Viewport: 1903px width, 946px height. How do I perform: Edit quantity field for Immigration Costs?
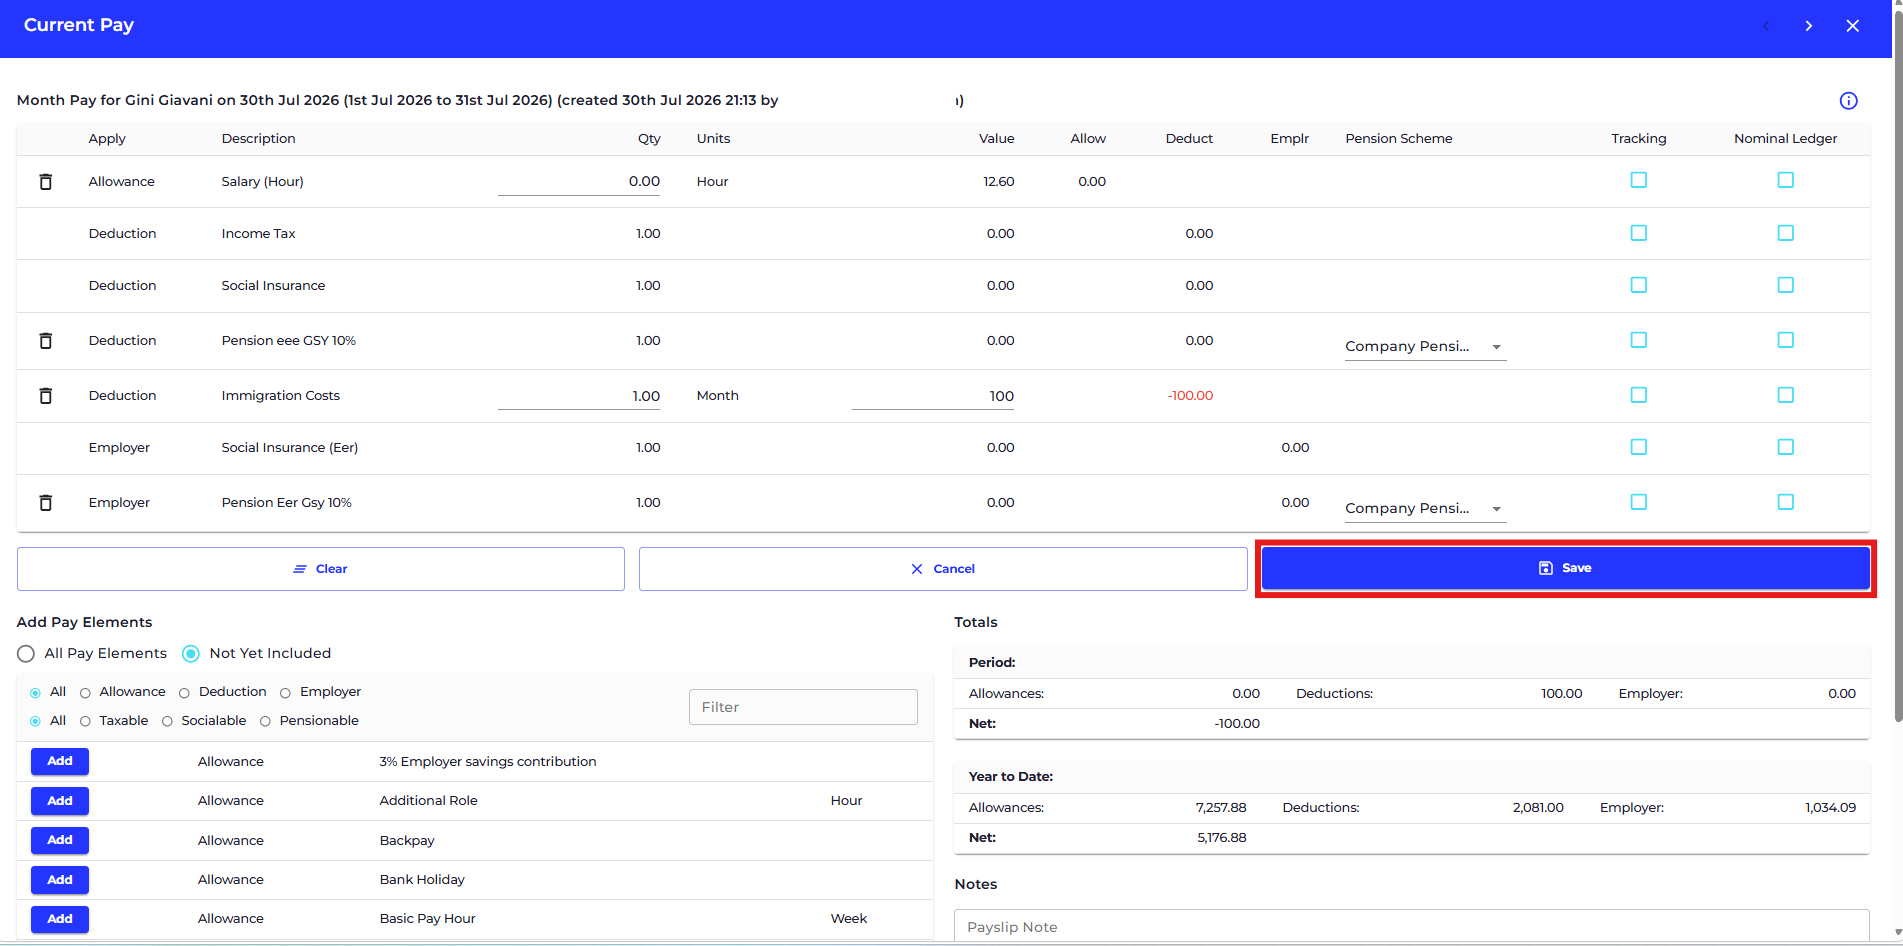[579, 396]
